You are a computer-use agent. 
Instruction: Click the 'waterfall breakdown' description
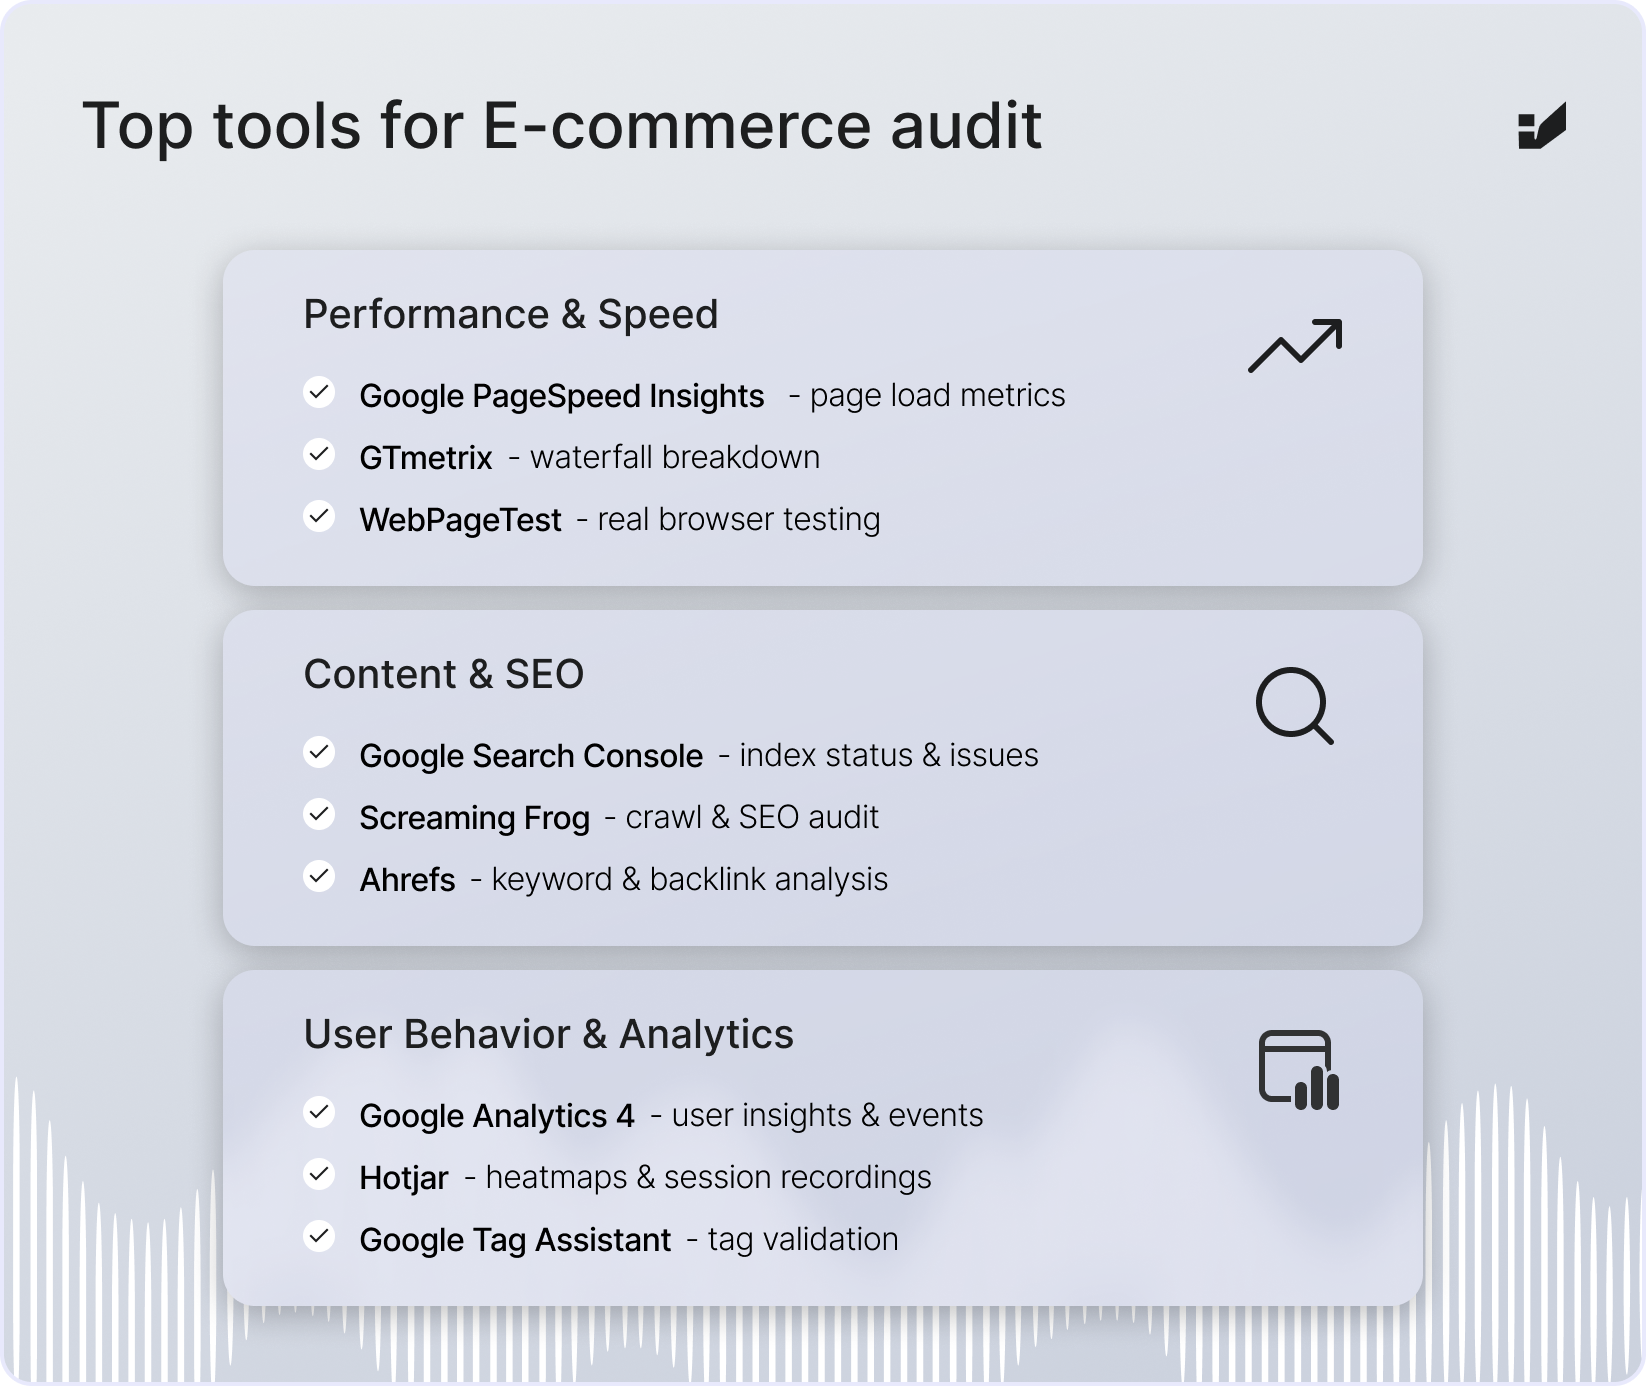(675, 457)
